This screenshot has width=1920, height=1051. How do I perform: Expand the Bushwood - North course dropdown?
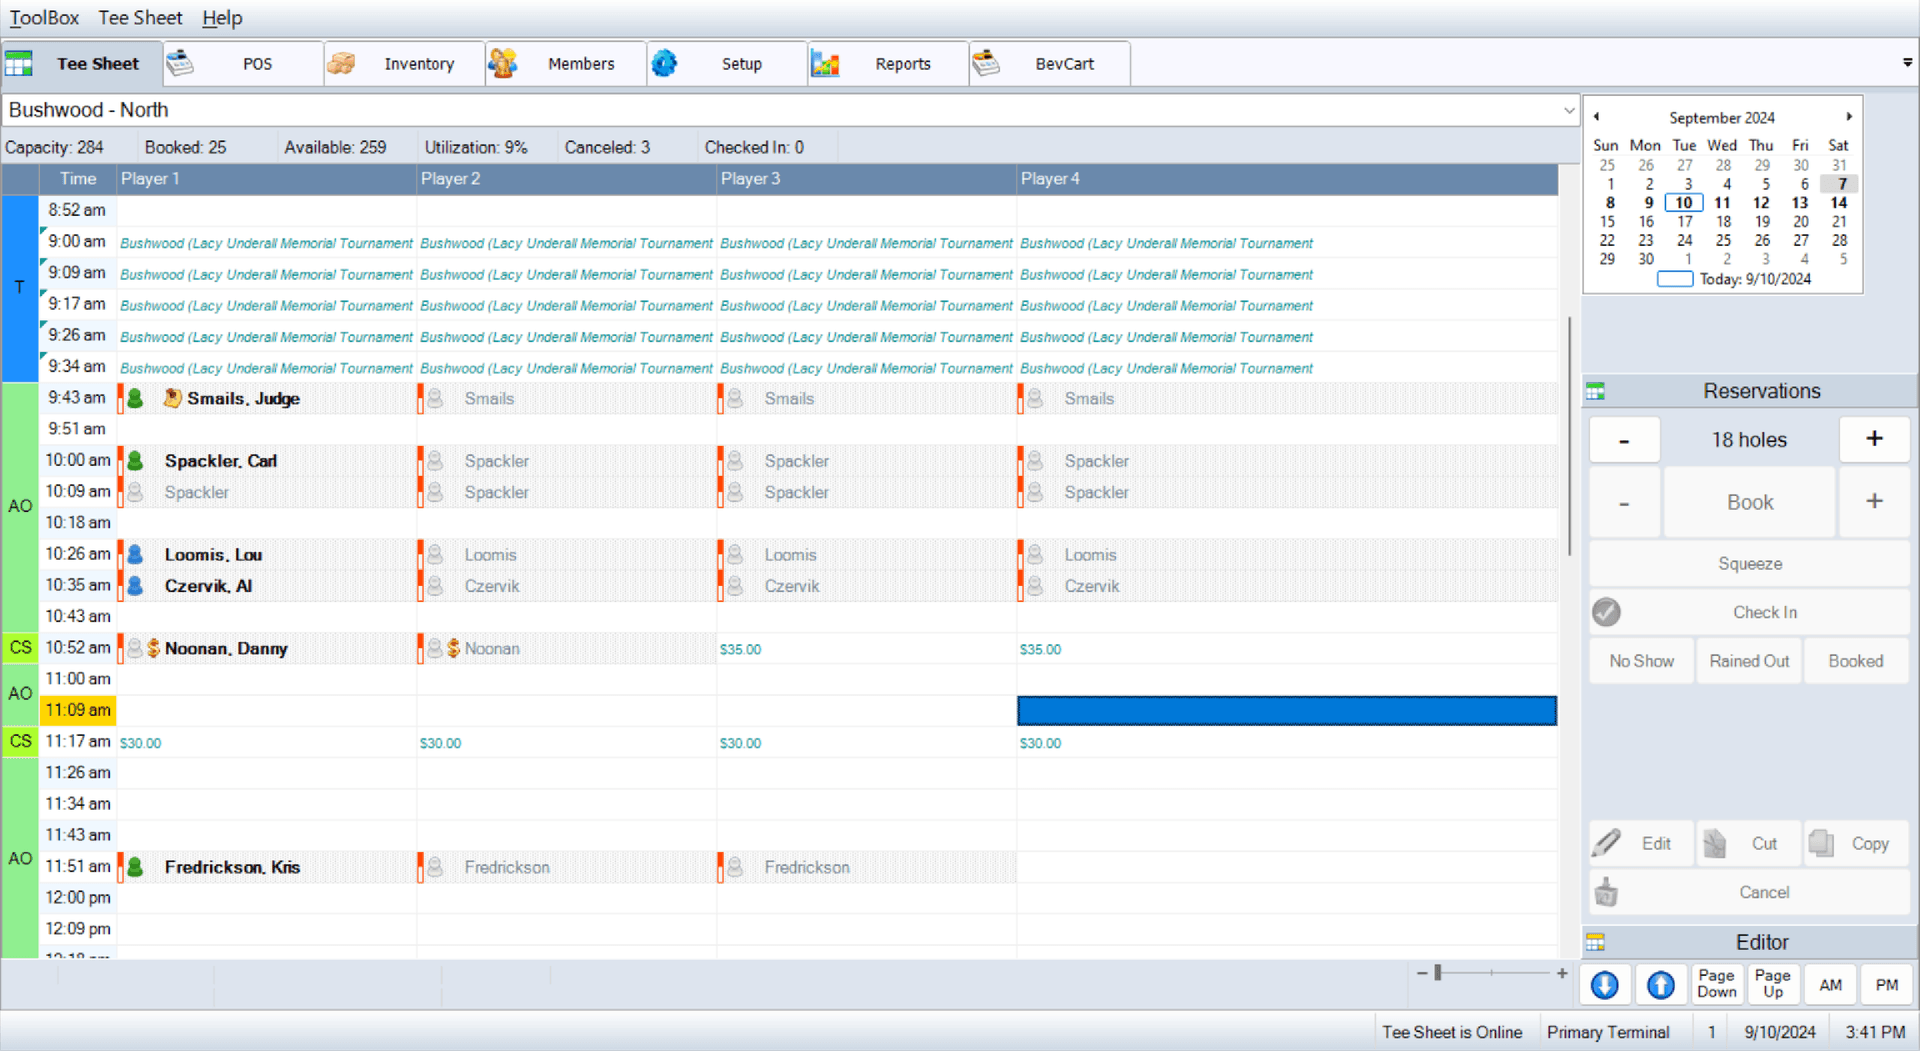coord(1568,110)
